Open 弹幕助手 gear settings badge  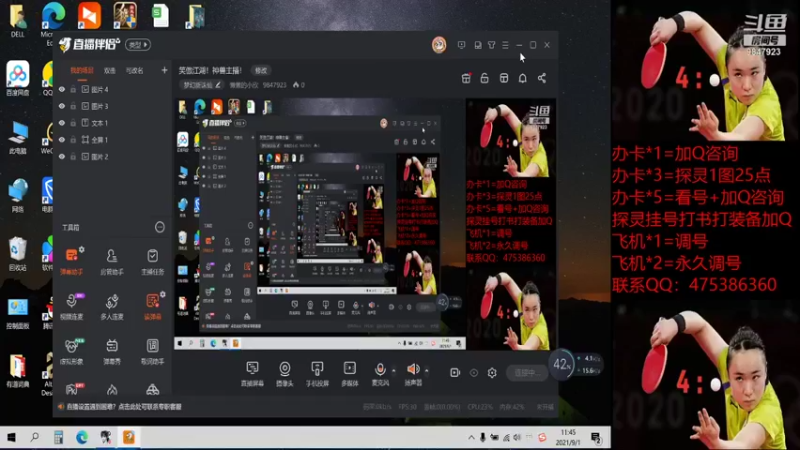point(82,249)
